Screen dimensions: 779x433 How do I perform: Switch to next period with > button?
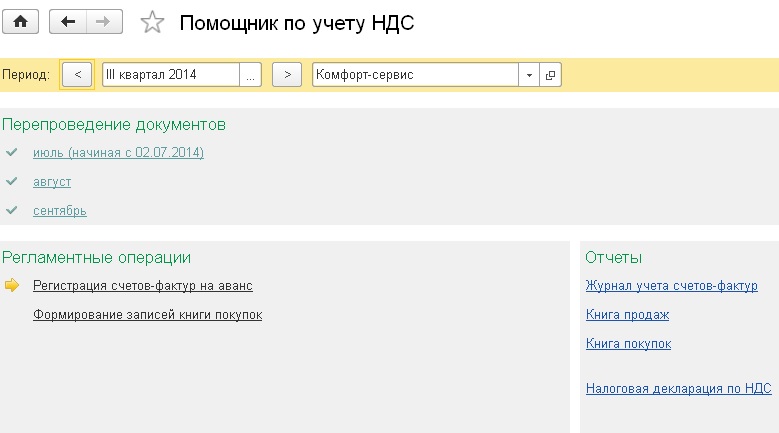(x=287, y=74)
